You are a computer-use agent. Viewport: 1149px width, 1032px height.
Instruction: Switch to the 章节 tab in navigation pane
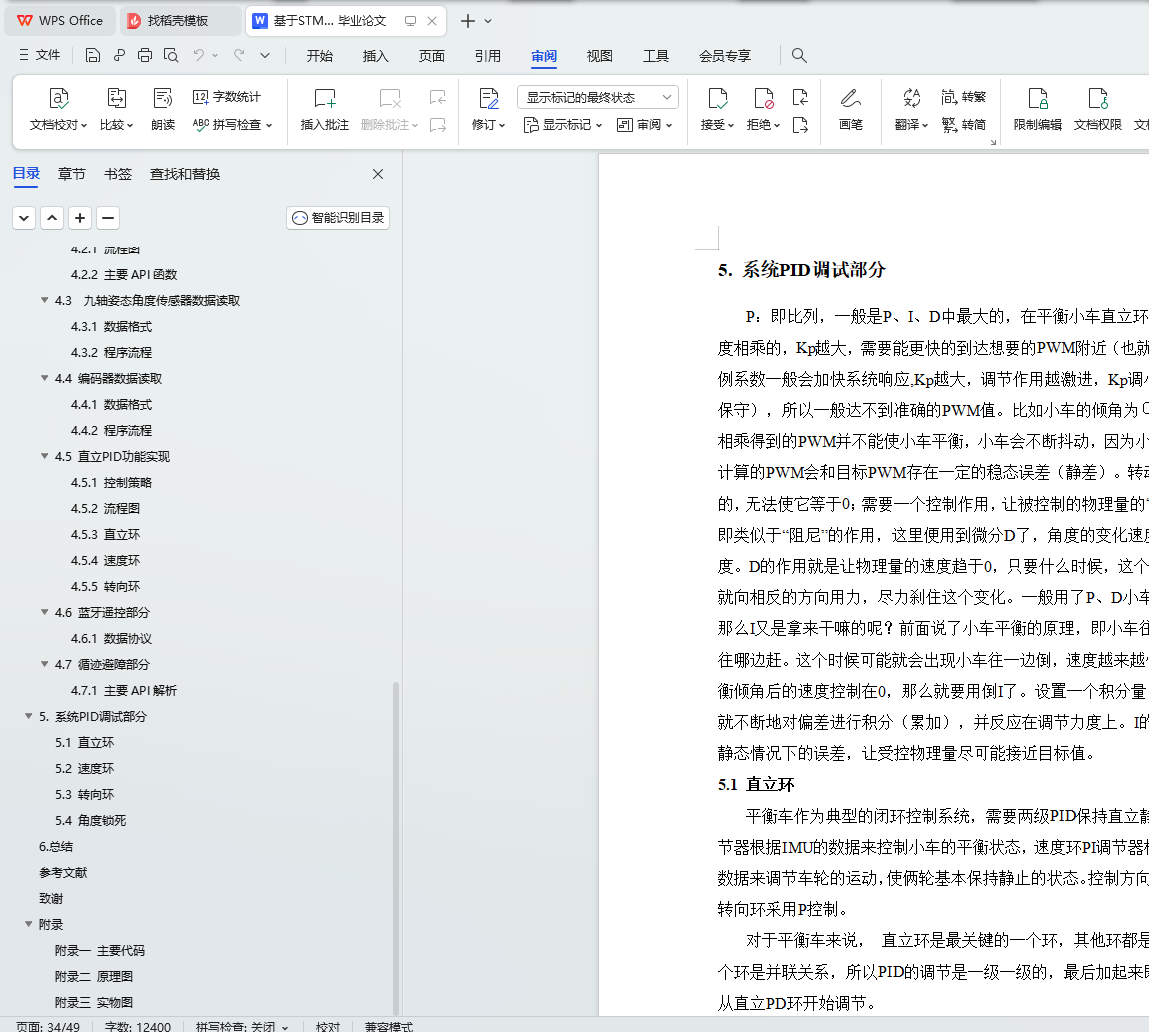click(72, 174)
